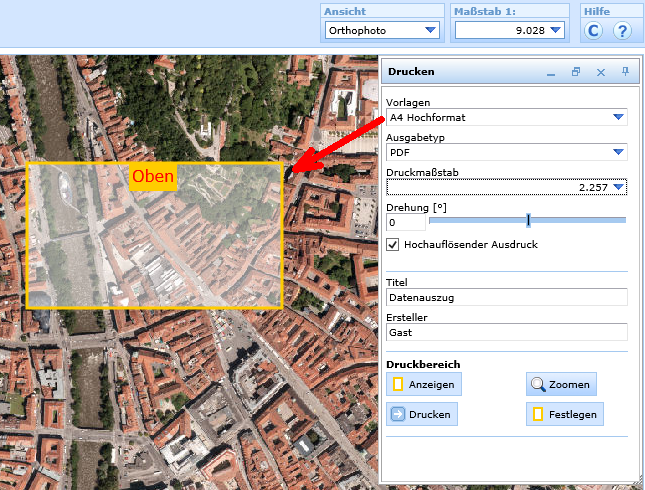Minimize the Drucken panel

coord(550,73)
